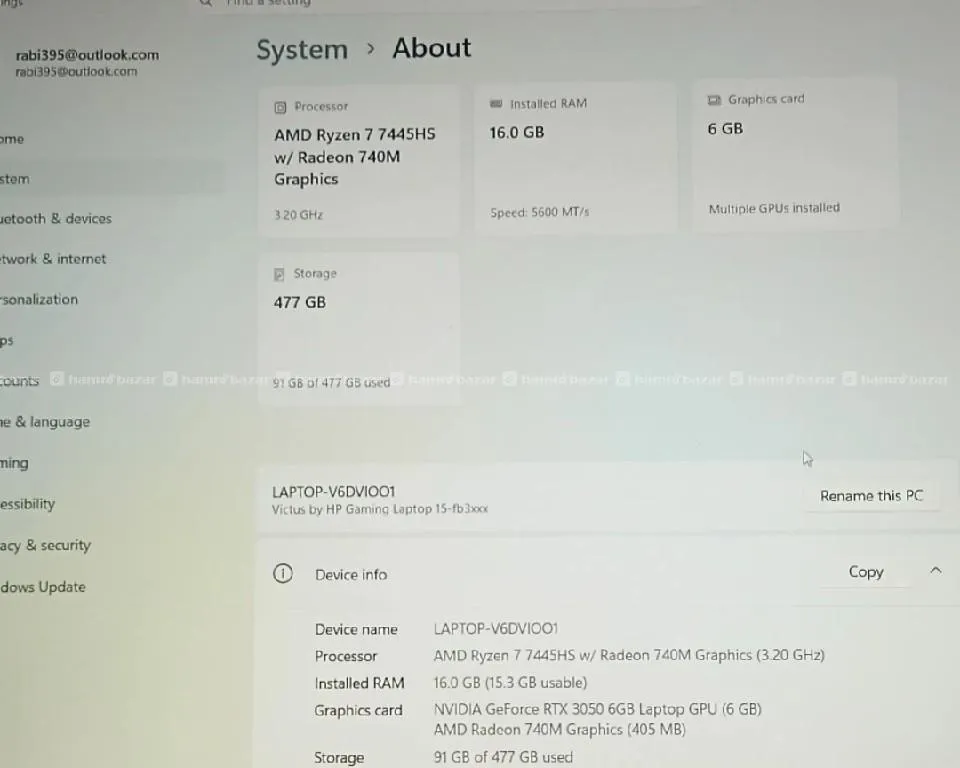Click the Storage drive icon
This screenshot has height=768, width=960.
click(280, 274)
